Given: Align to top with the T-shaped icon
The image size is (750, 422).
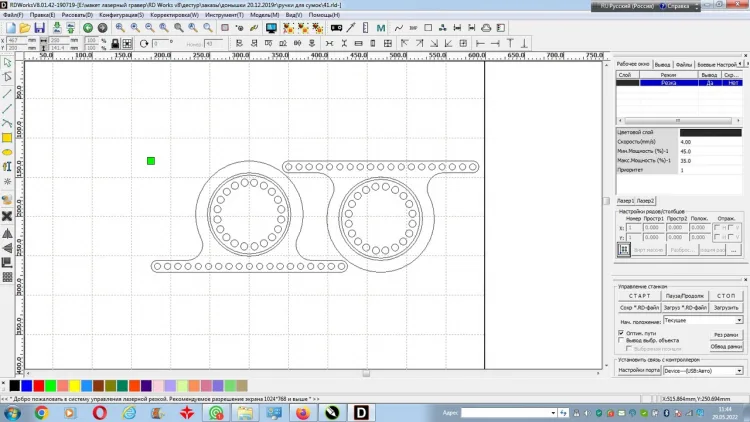Looking at the screenshot, I should click(x=510, y=44).
